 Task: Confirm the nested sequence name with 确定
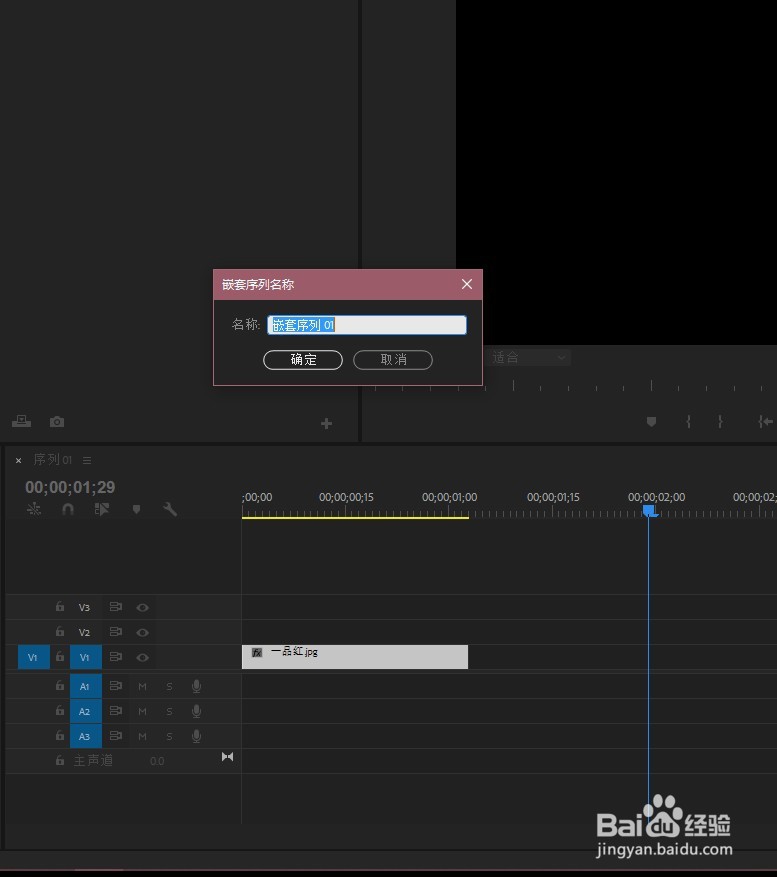coord(303,360)
